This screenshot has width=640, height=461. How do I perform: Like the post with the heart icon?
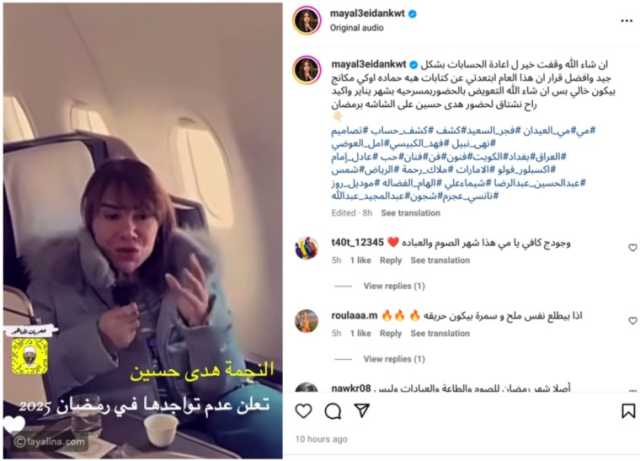[x=303, y=411]
